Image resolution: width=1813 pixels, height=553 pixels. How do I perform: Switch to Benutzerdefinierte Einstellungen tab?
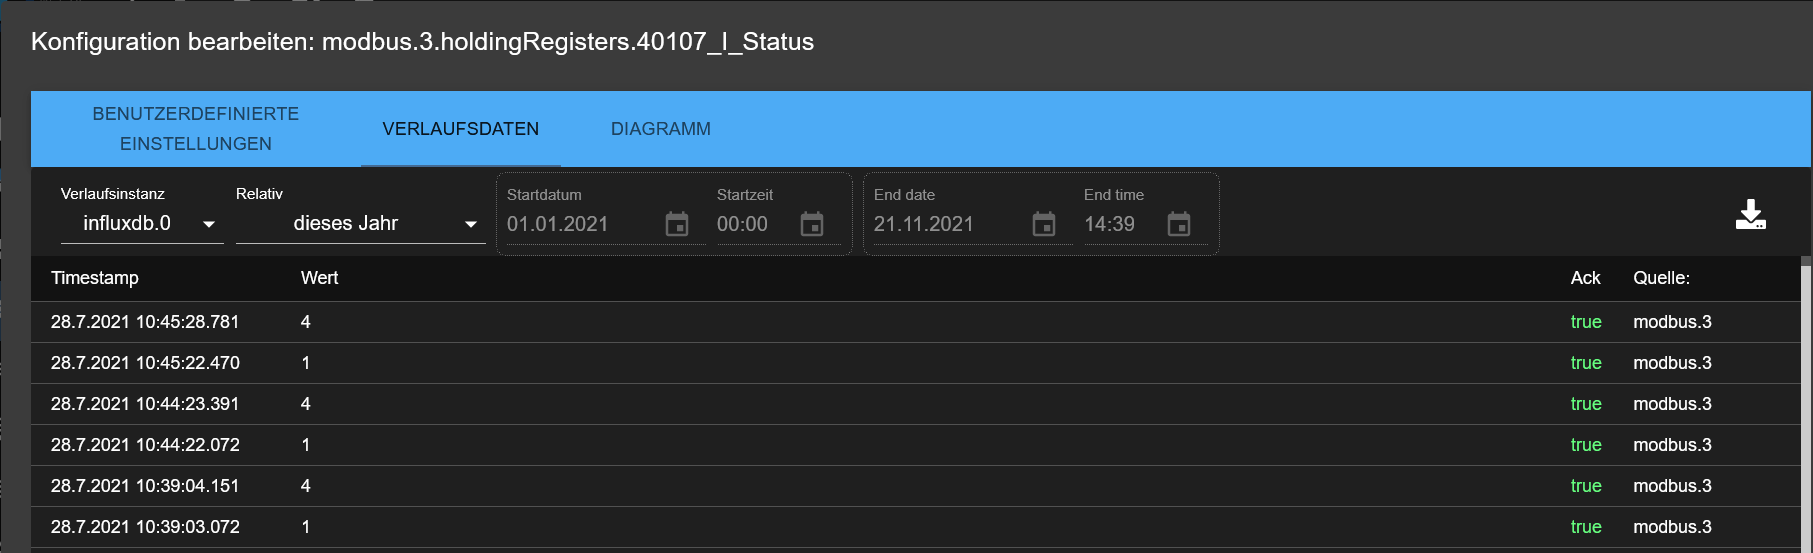click(196, 129)
